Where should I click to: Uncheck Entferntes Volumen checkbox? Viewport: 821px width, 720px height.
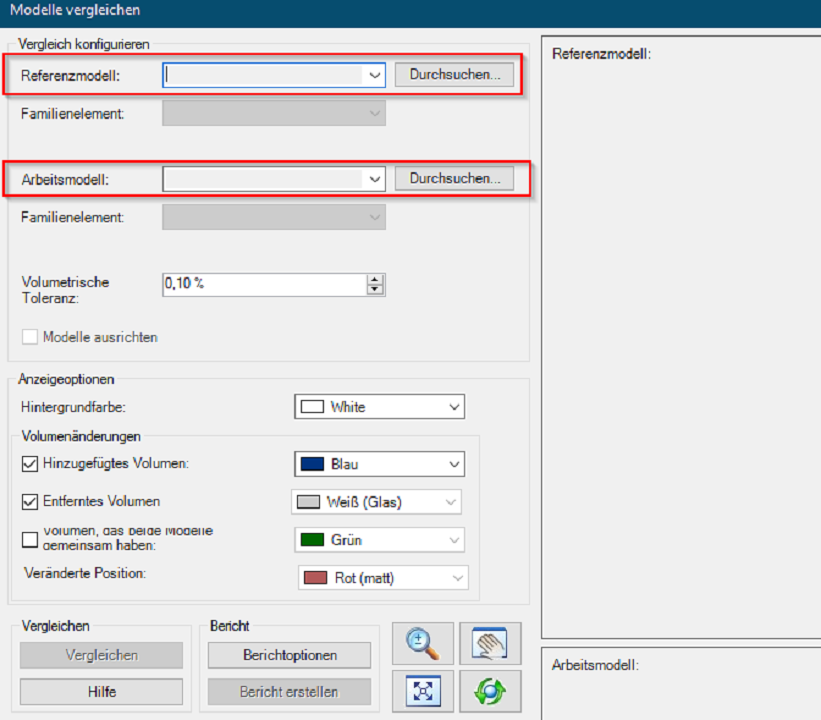[30, 502]
